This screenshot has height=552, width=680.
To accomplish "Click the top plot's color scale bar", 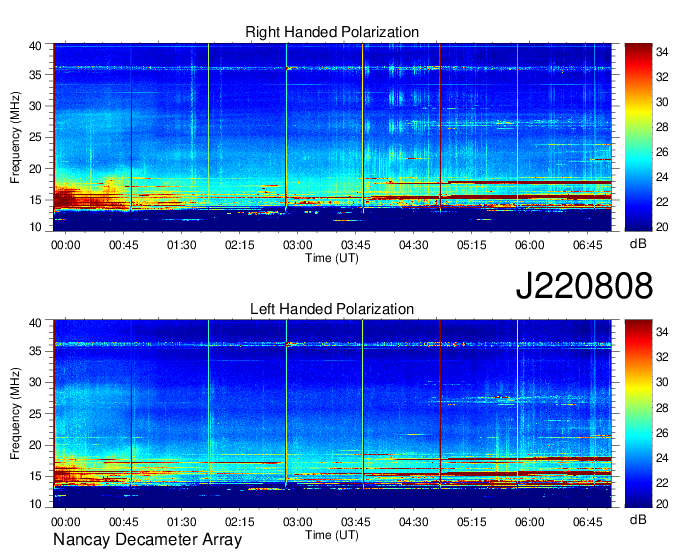I will click(x=638, y=137).
